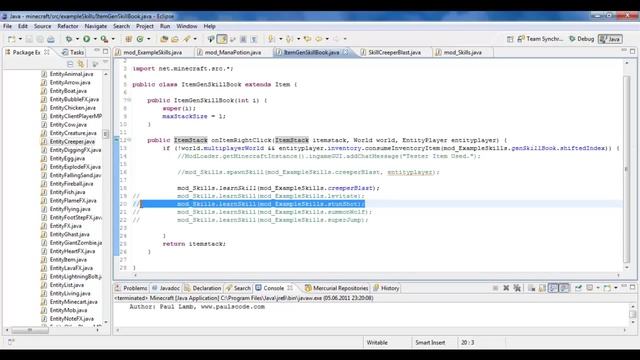
Task: Open the Navigate menu
Action: point(96,26)
